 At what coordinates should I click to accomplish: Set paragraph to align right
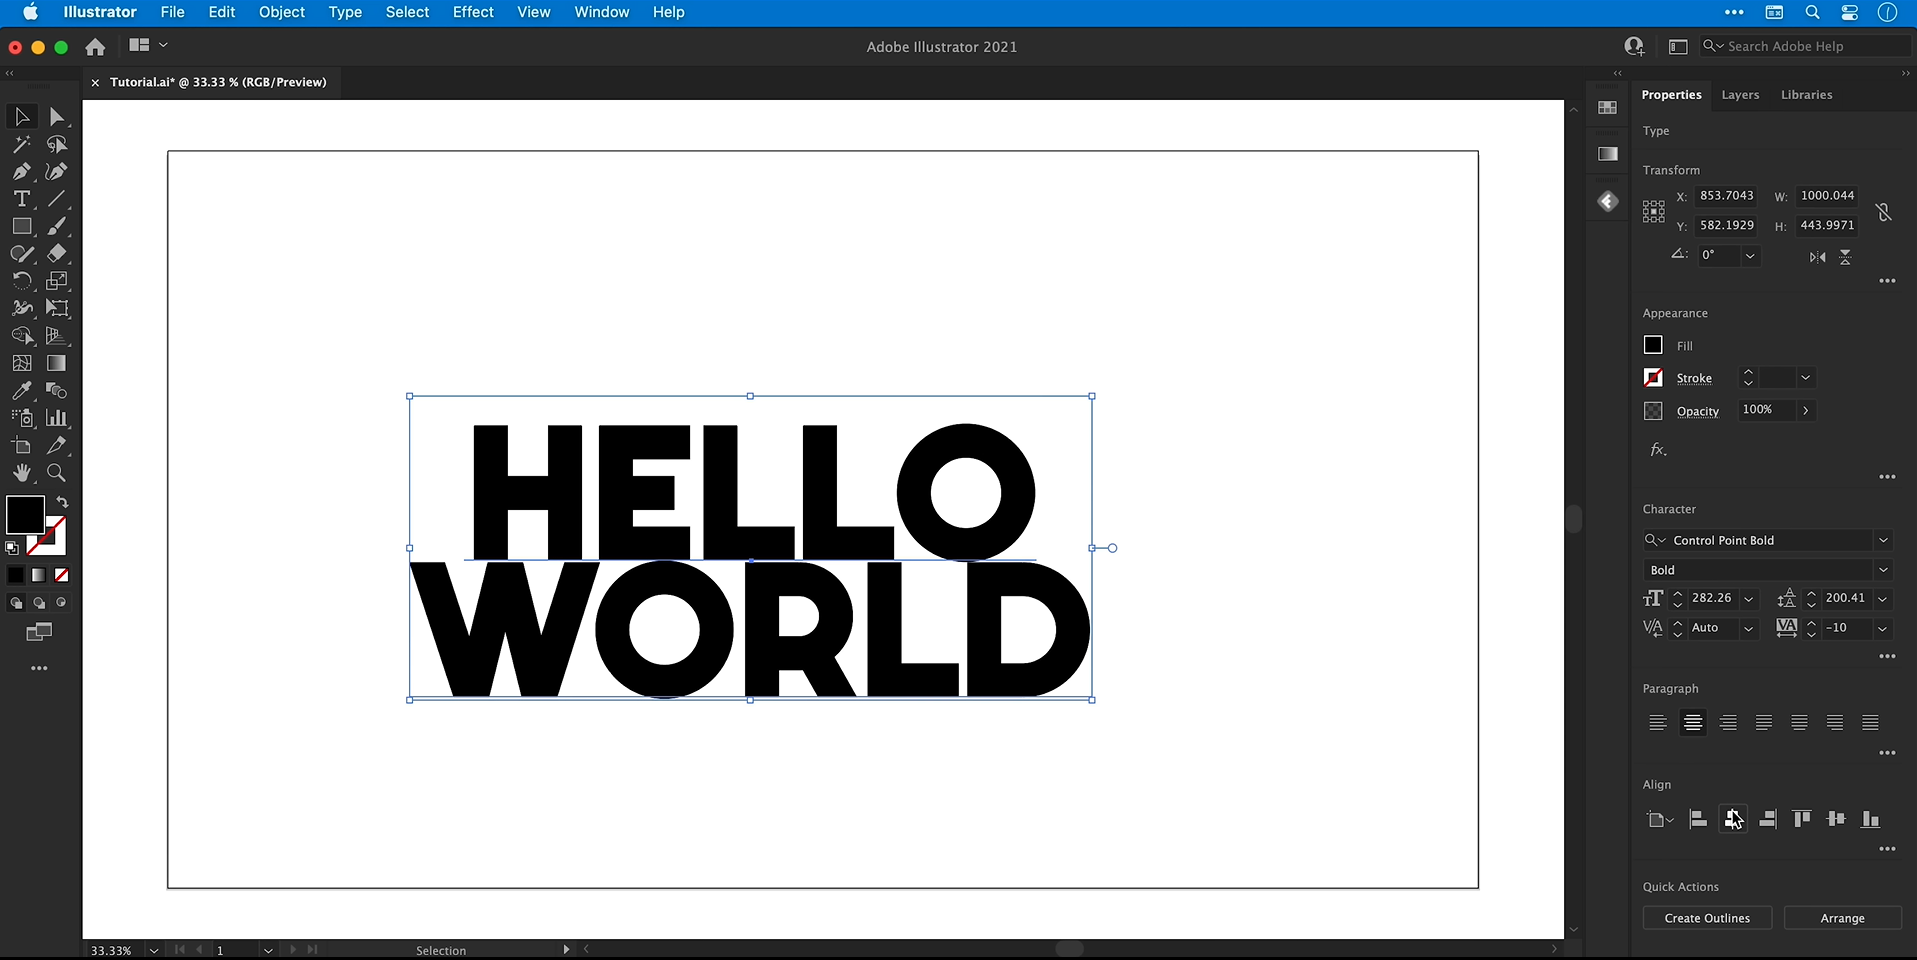[x=1729, y=723]
